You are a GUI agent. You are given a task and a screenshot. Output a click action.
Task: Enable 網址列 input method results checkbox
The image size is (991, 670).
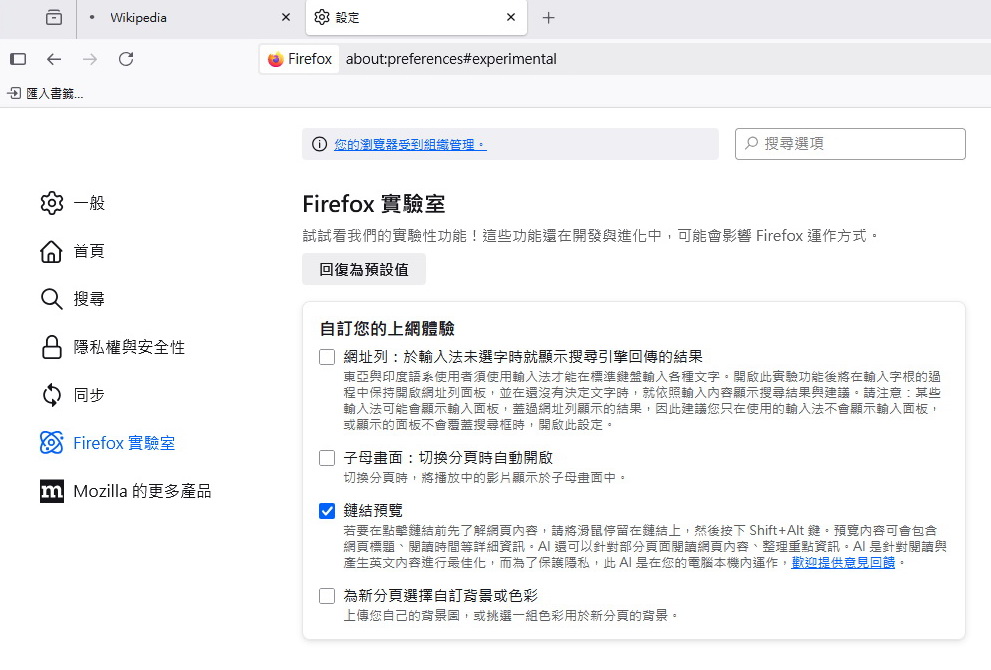tap(327, 357)
